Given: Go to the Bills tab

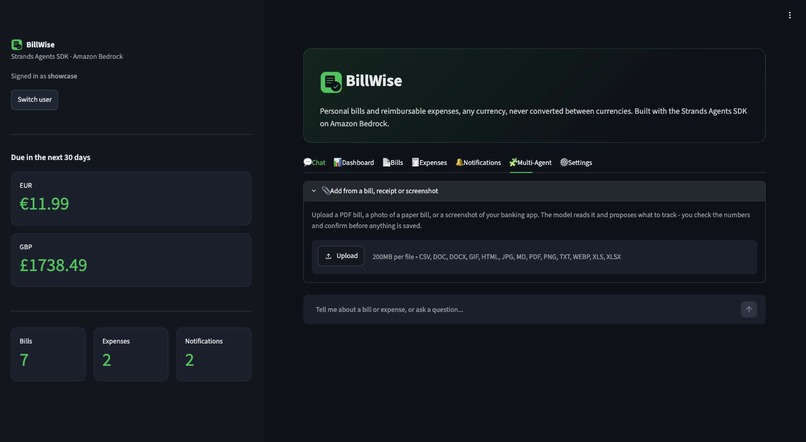Looking at the screenshot, I should click(x=393, y=162).
